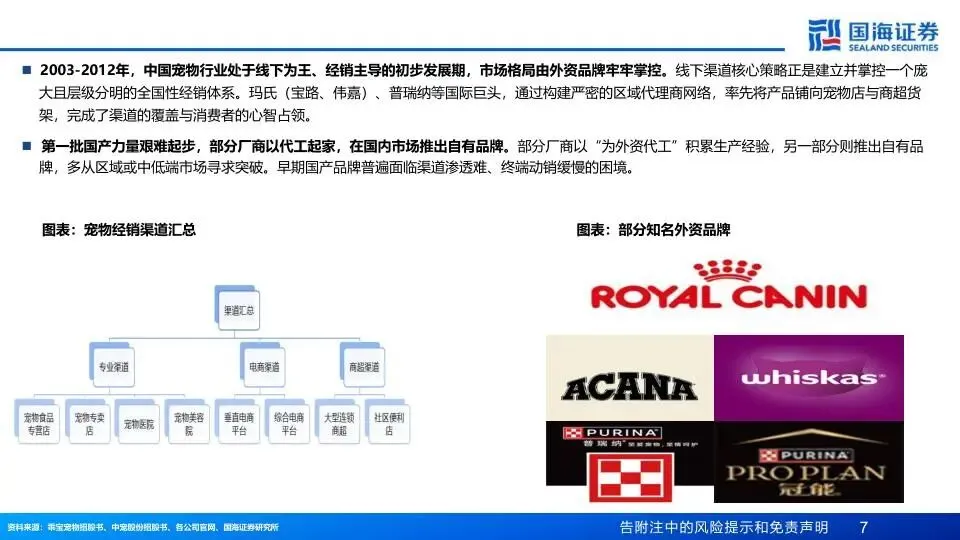This screenshot has width=960, height=540.
Task: Select the 专业渠道 node
Action: click(x=113, y=367)
